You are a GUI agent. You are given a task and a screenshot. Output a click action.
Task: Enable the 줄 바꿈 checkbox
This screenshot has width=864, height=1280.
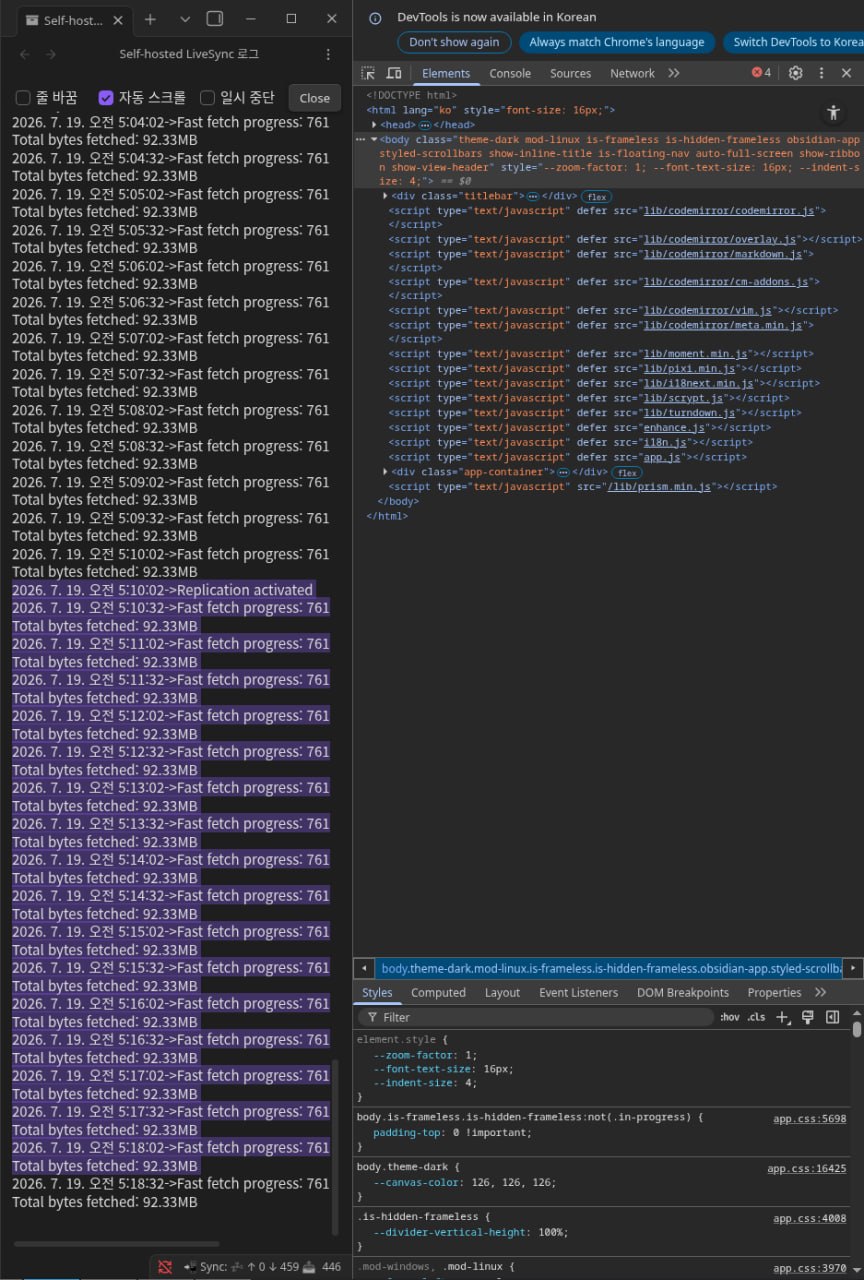coord(23,97)
